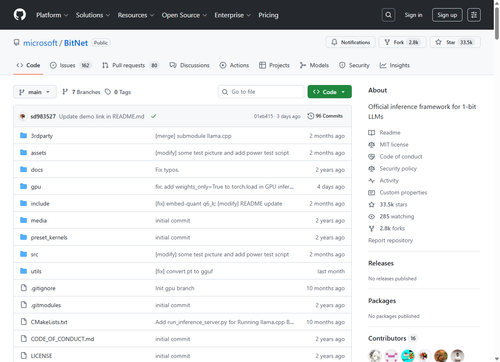500x362 pixels.
Task: Click the page vertical scrollbar
Action: (497, 23)
